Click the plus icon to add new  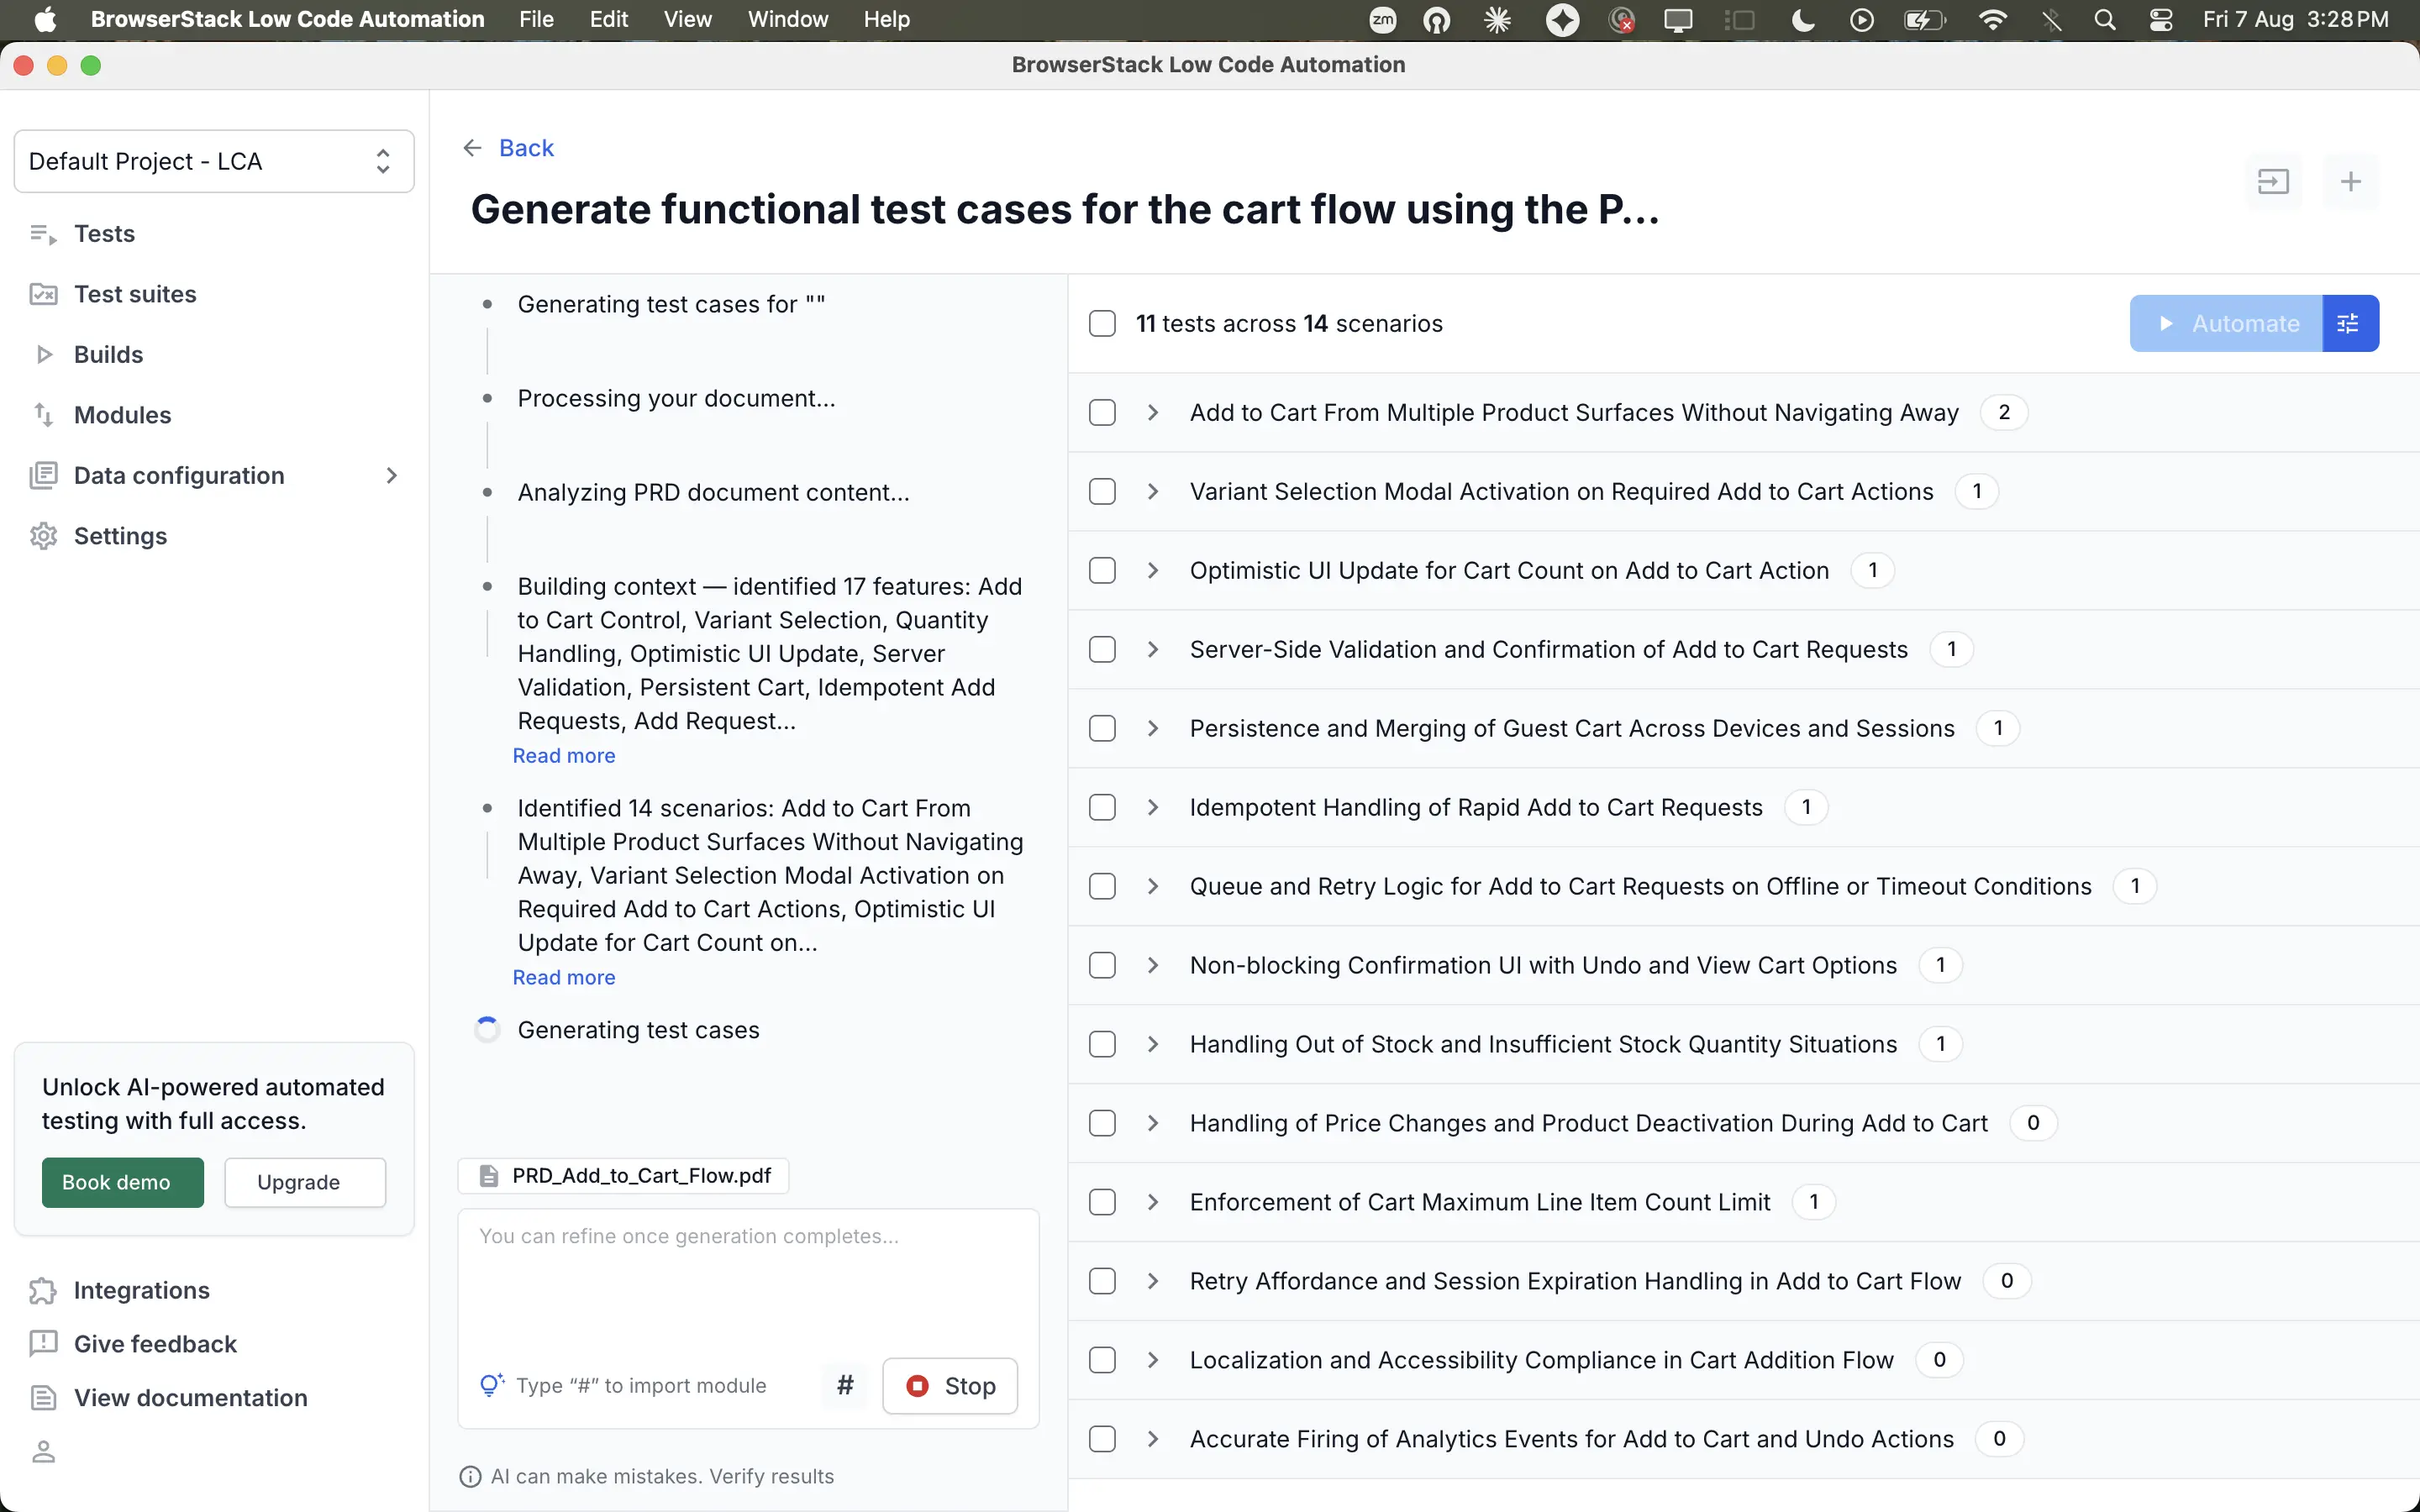point(2350,182)
